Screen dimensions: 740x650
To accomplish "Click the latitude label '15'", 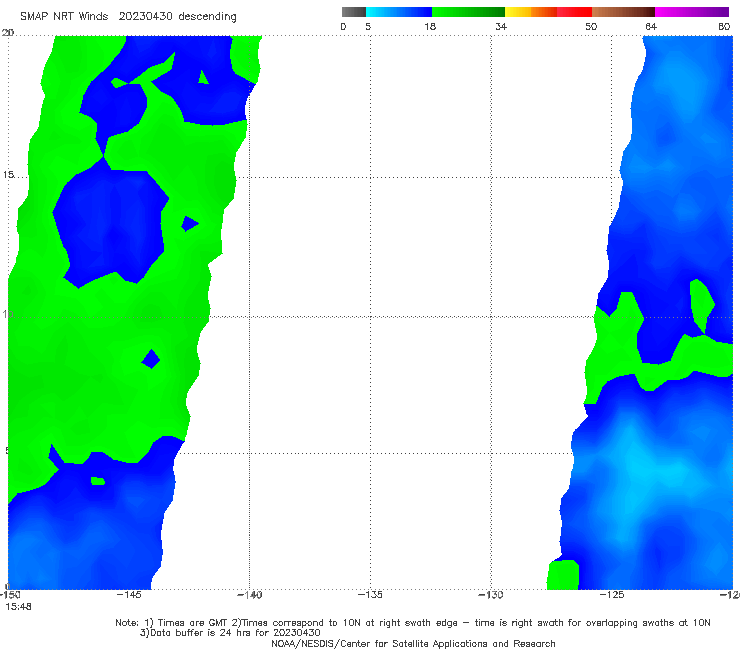I will point(8,175).
